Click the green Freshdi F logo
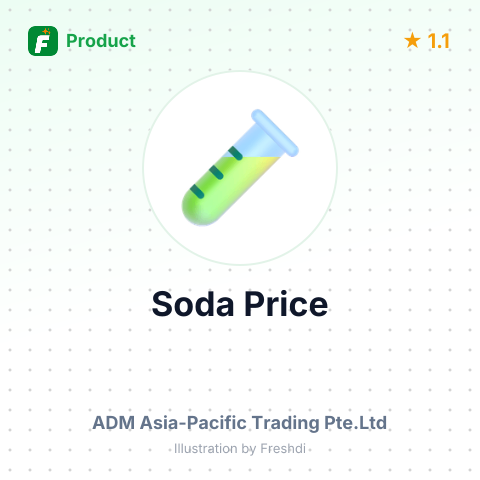Screen dimensions: 480x480 coord(43,41)
